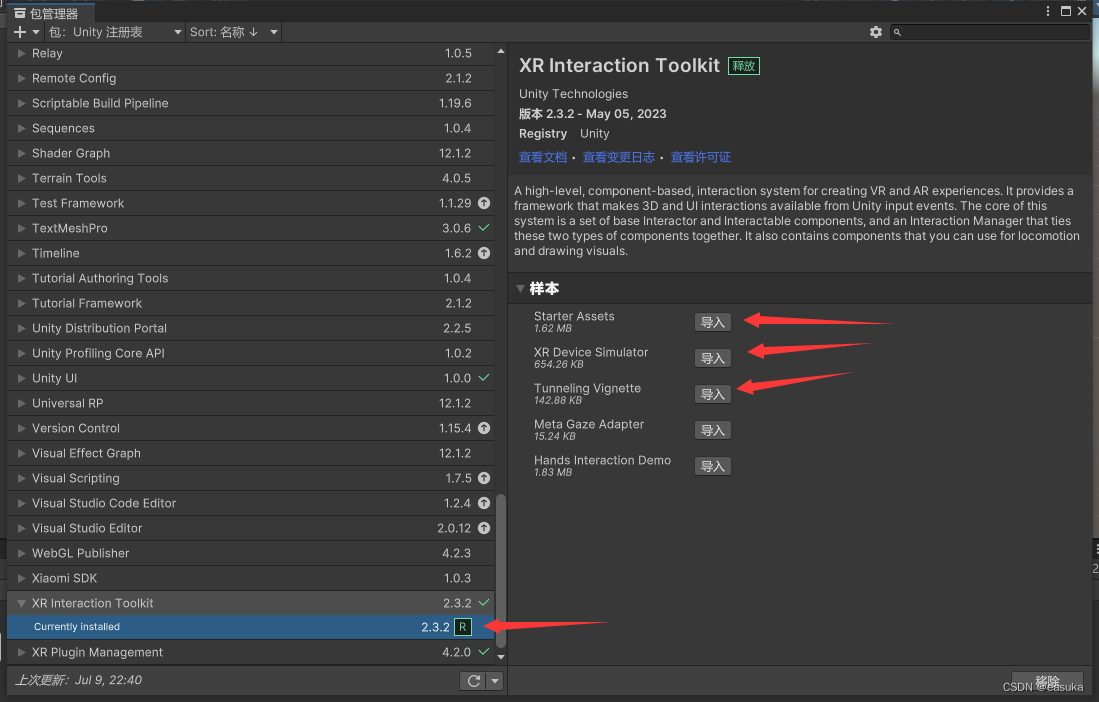Select the Tutorial Framework package
The height and width of the screenshot is (702, 1099).
(x=250, y=303)
